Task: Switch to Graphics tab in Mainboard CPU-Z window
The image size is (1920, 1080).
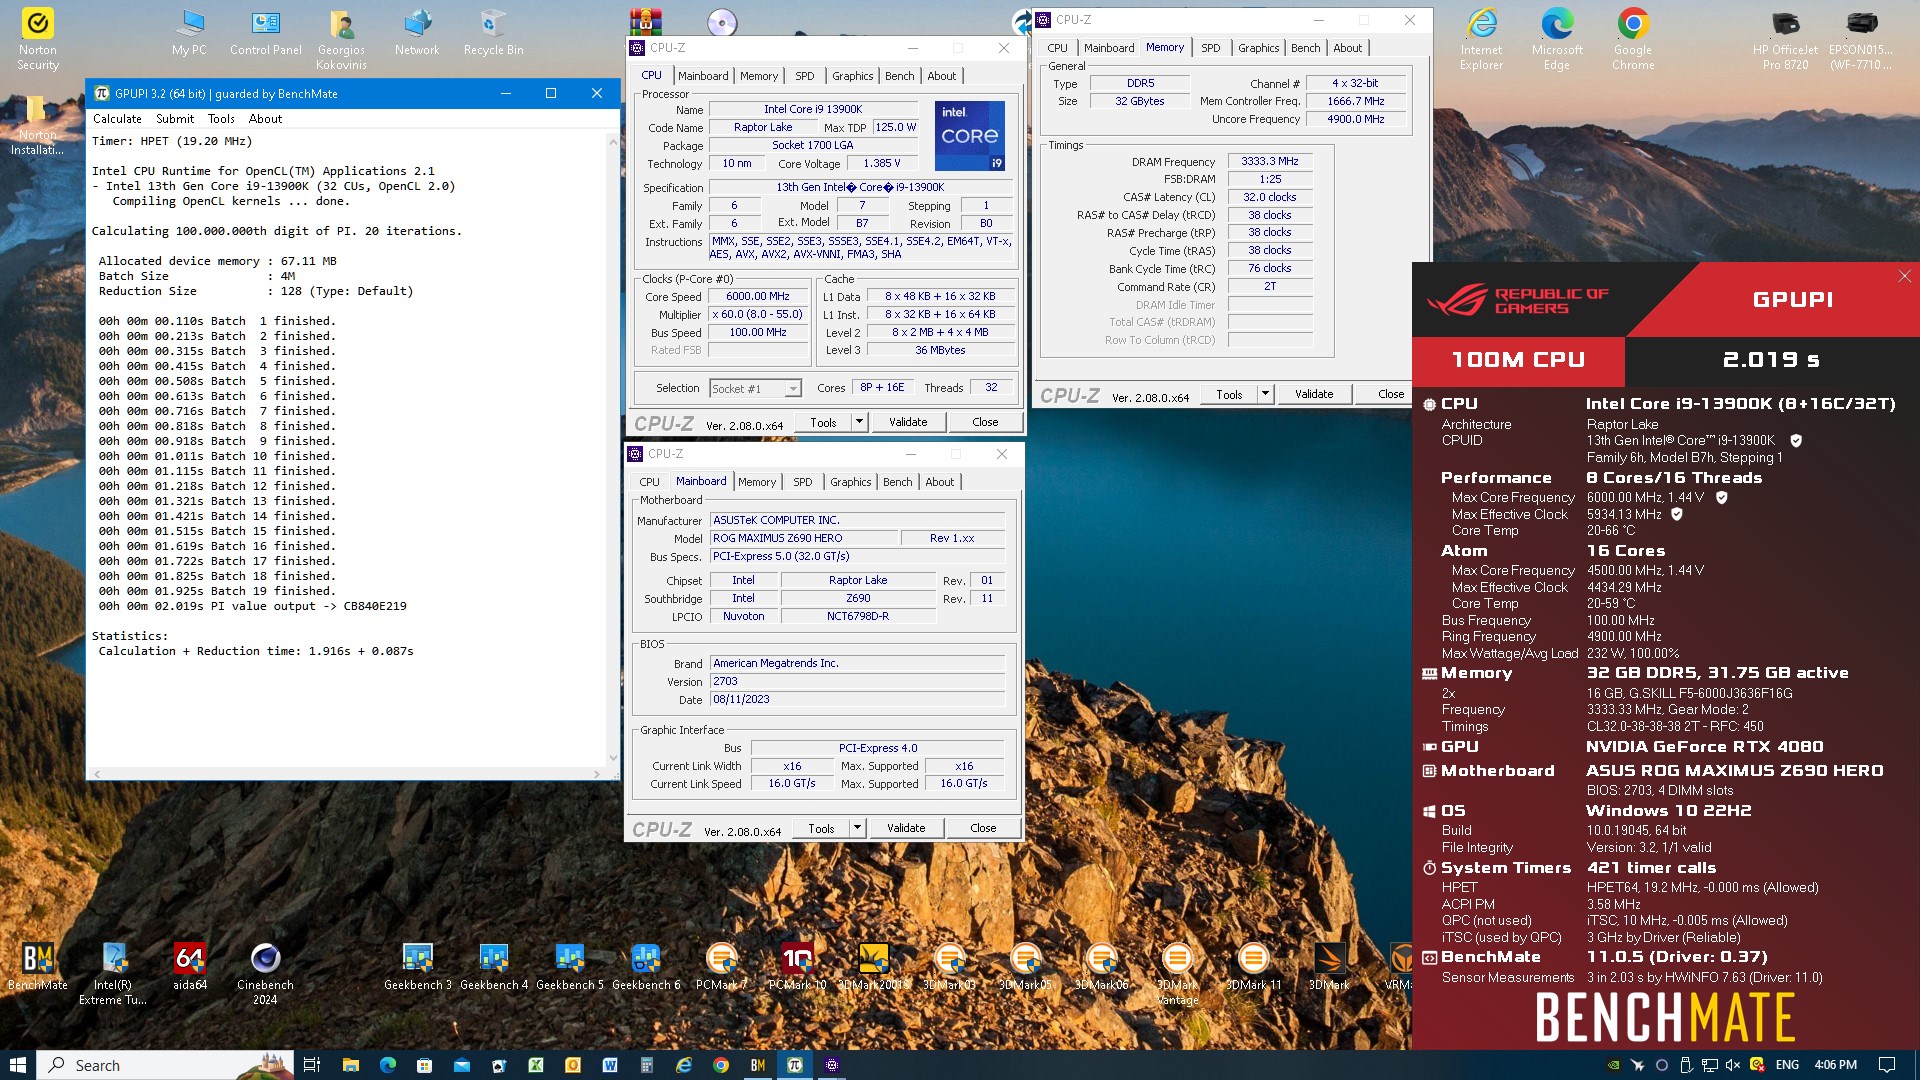Action: click(850, 482)
